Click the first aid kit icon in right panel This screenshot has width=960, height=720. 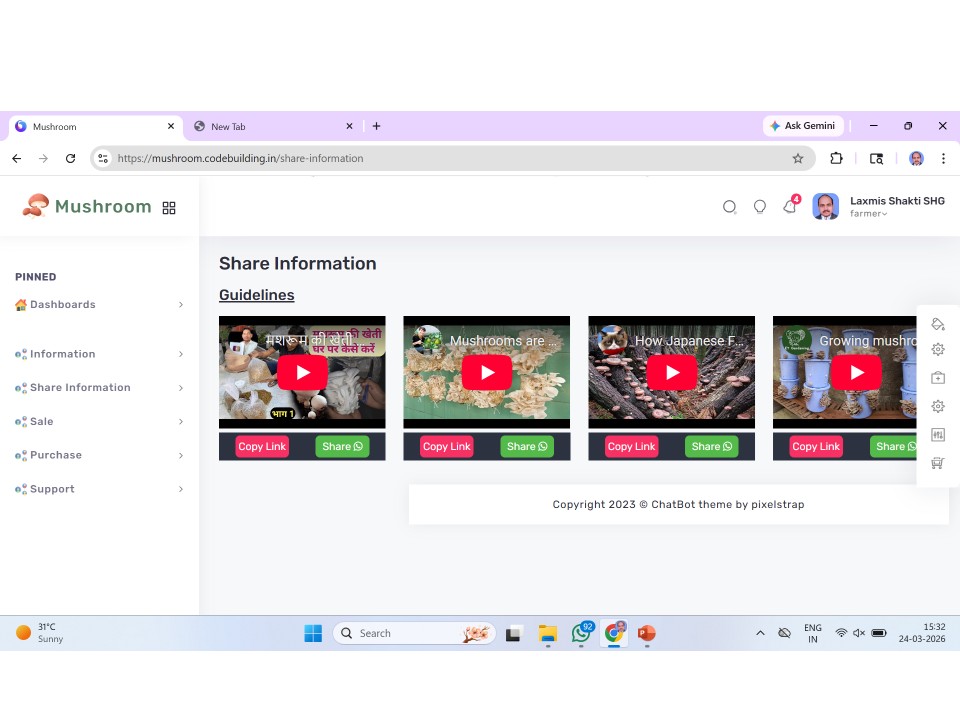click(x=937, y=378)
